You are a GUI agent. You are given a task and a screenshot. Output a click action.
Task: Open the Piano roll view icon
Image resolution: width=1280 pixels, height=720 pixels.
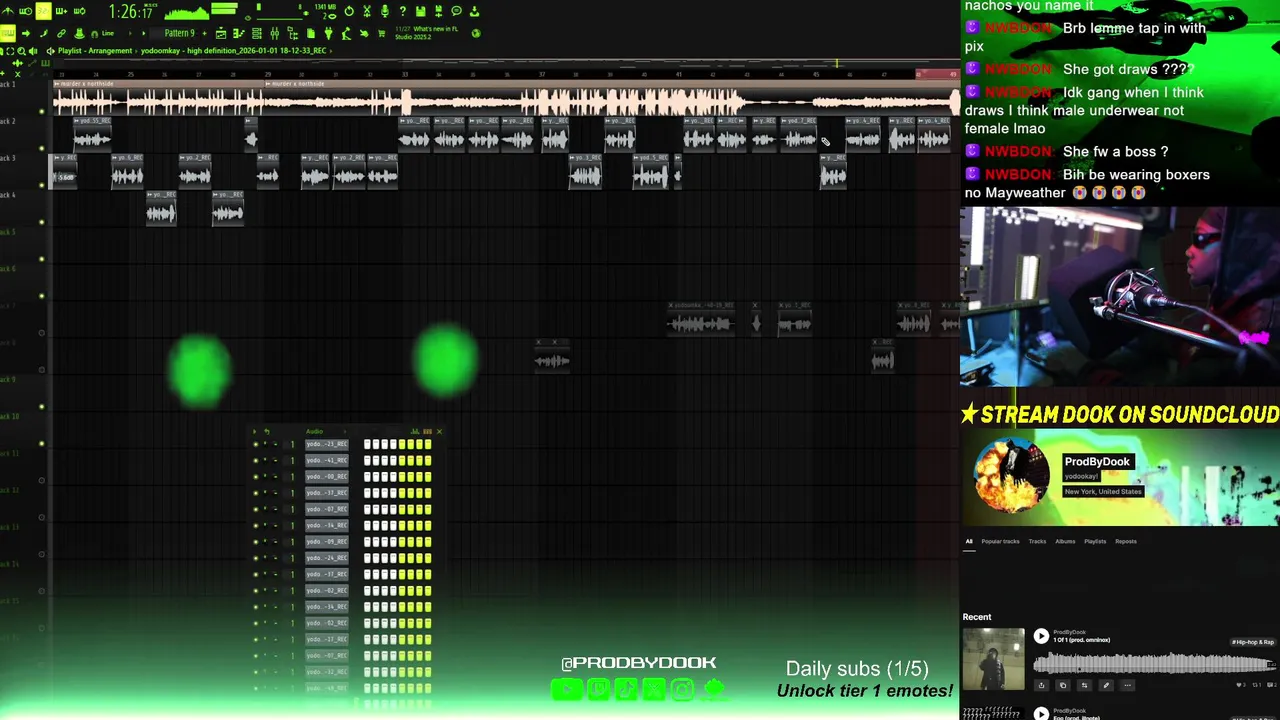pyautogui.click(x=239, y=33)
